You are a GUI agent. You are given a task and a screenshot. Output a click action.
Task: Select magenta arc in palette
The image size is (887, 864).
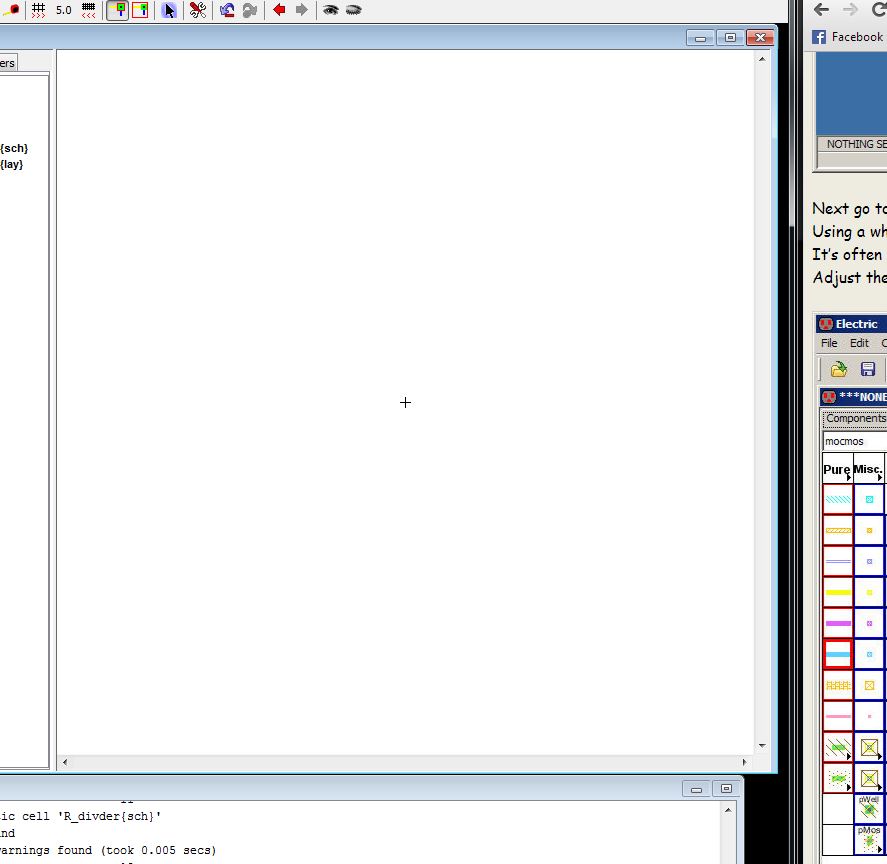tap(838, 624)
